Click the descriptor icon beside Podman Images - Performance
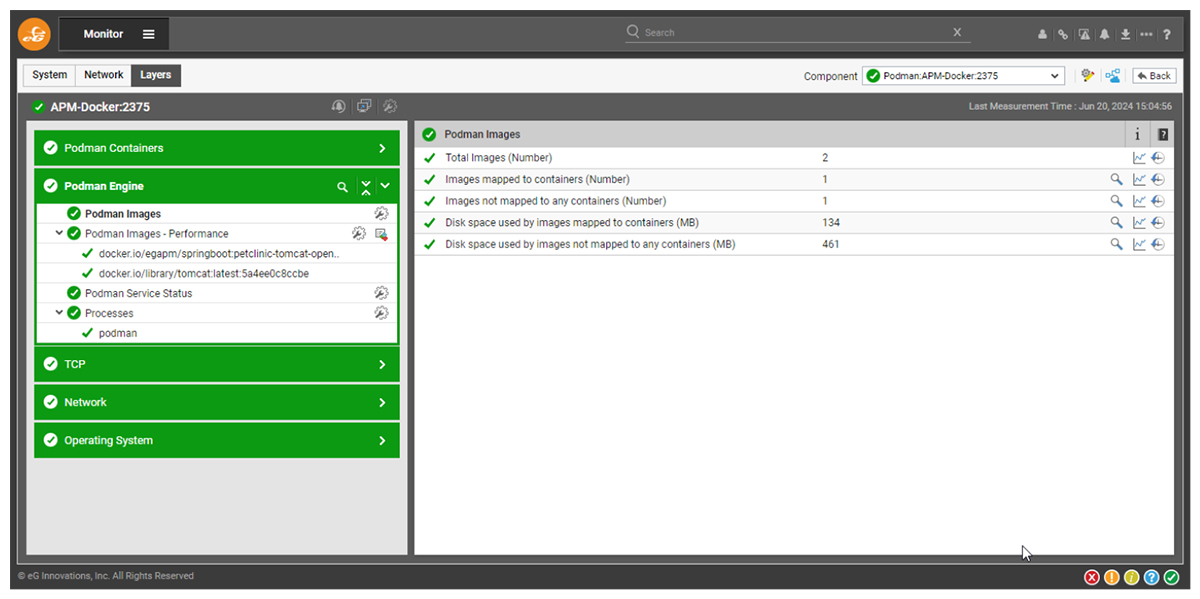This screenshot has width=1200, height=599. tap(381, 234)
